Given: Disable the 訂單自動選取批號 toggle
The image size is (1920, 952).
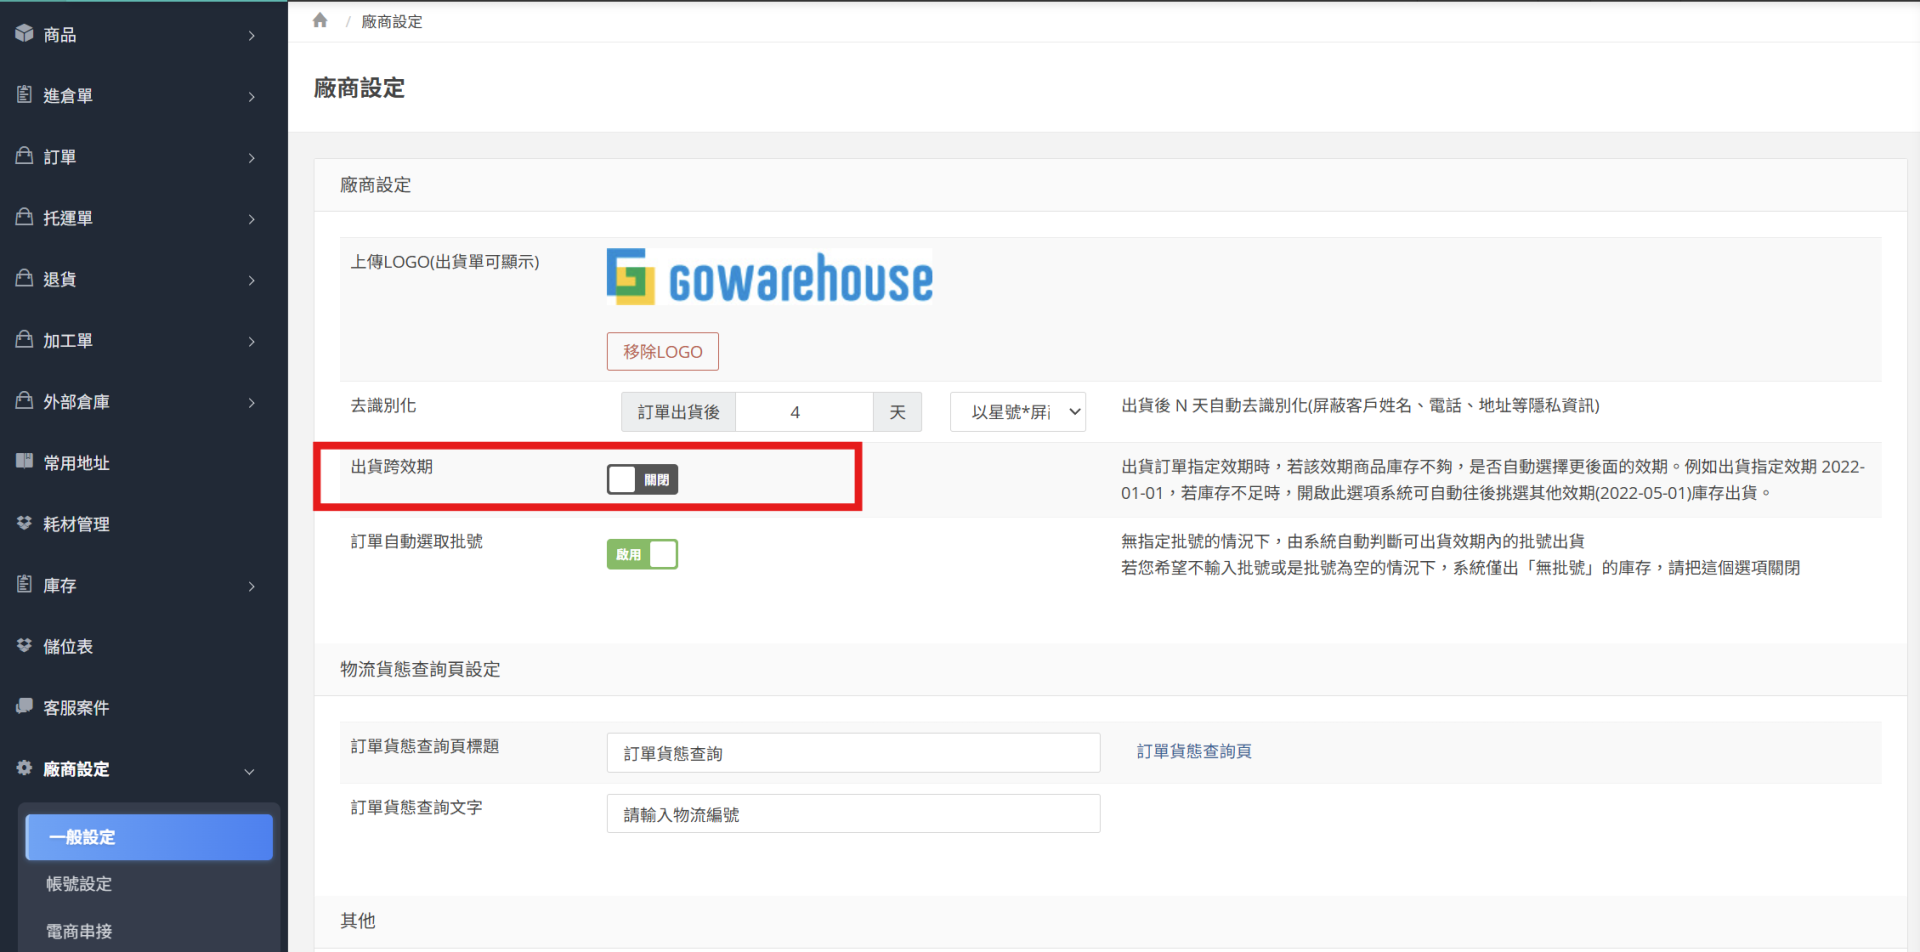Looking at the screenshot, I should [642, 554].
